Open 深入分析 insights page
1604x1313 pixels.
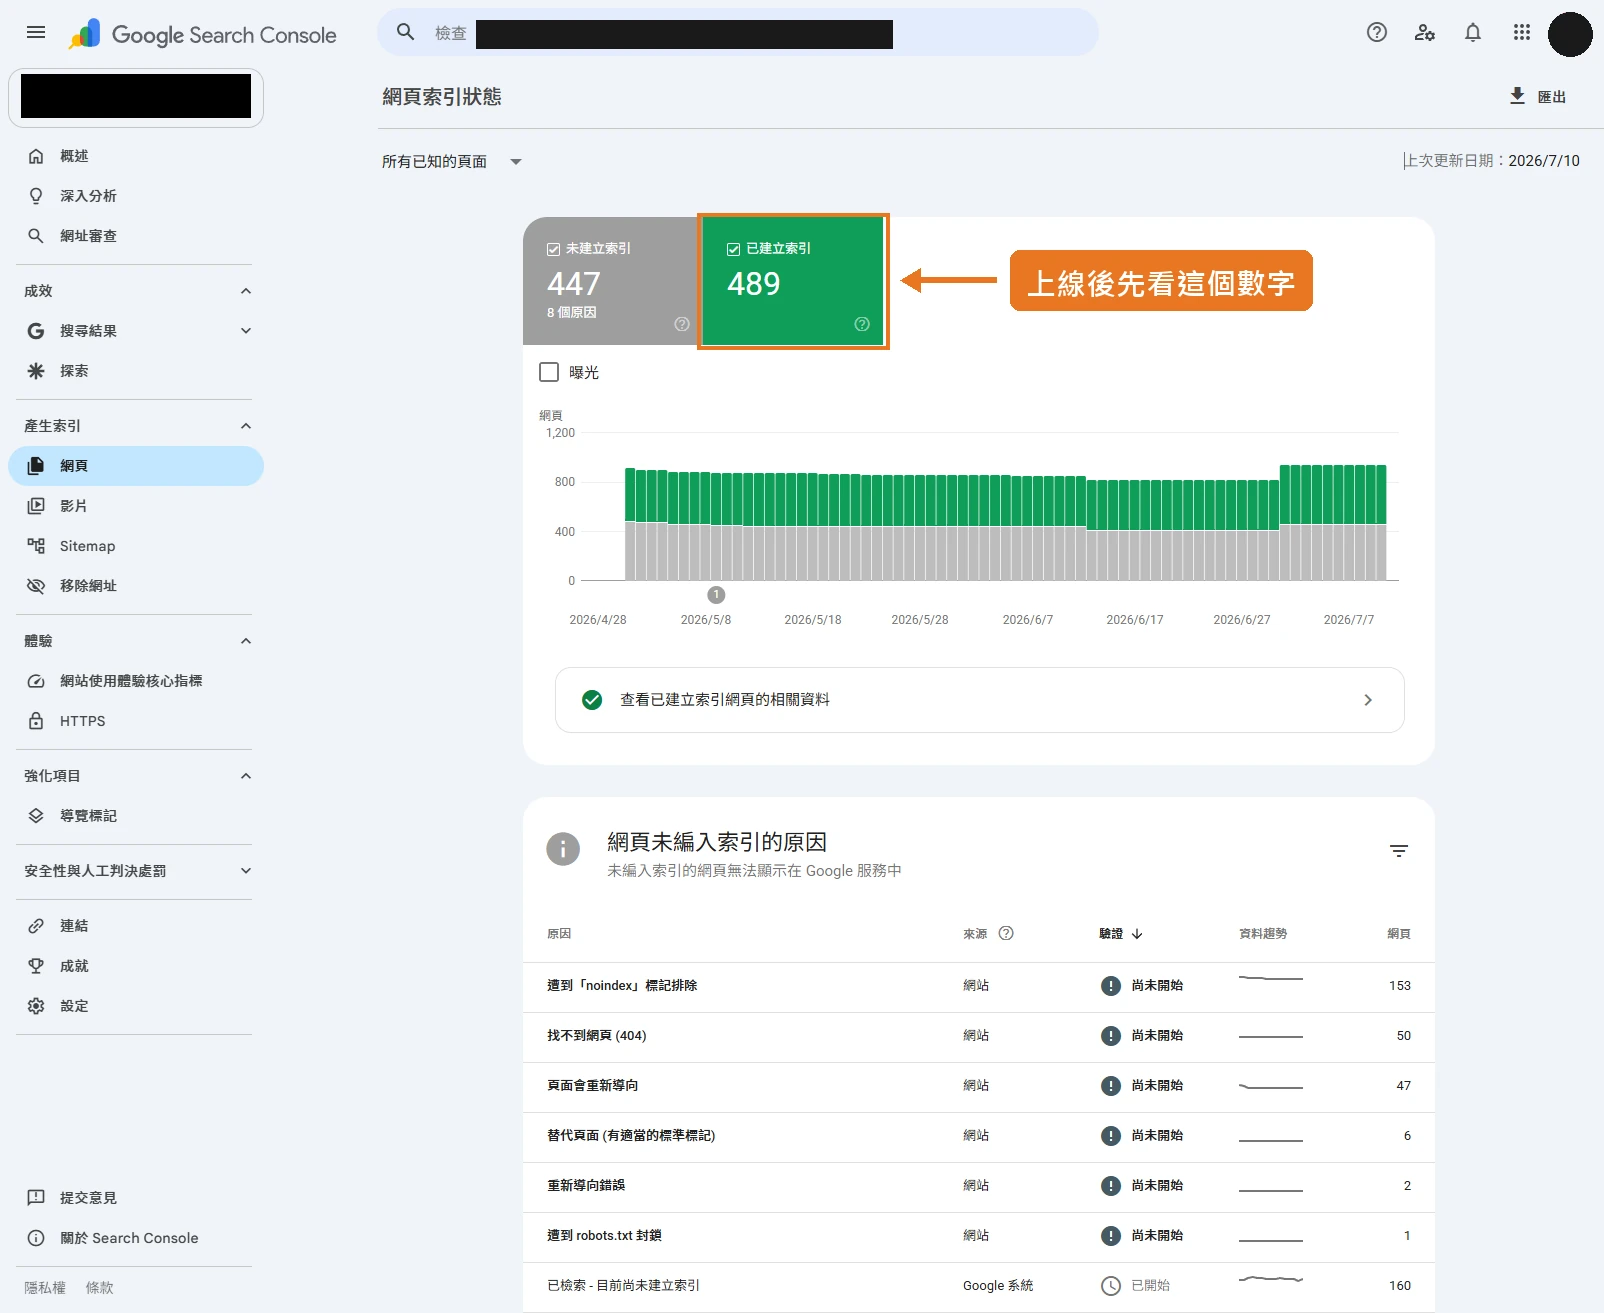pos(136,196)
